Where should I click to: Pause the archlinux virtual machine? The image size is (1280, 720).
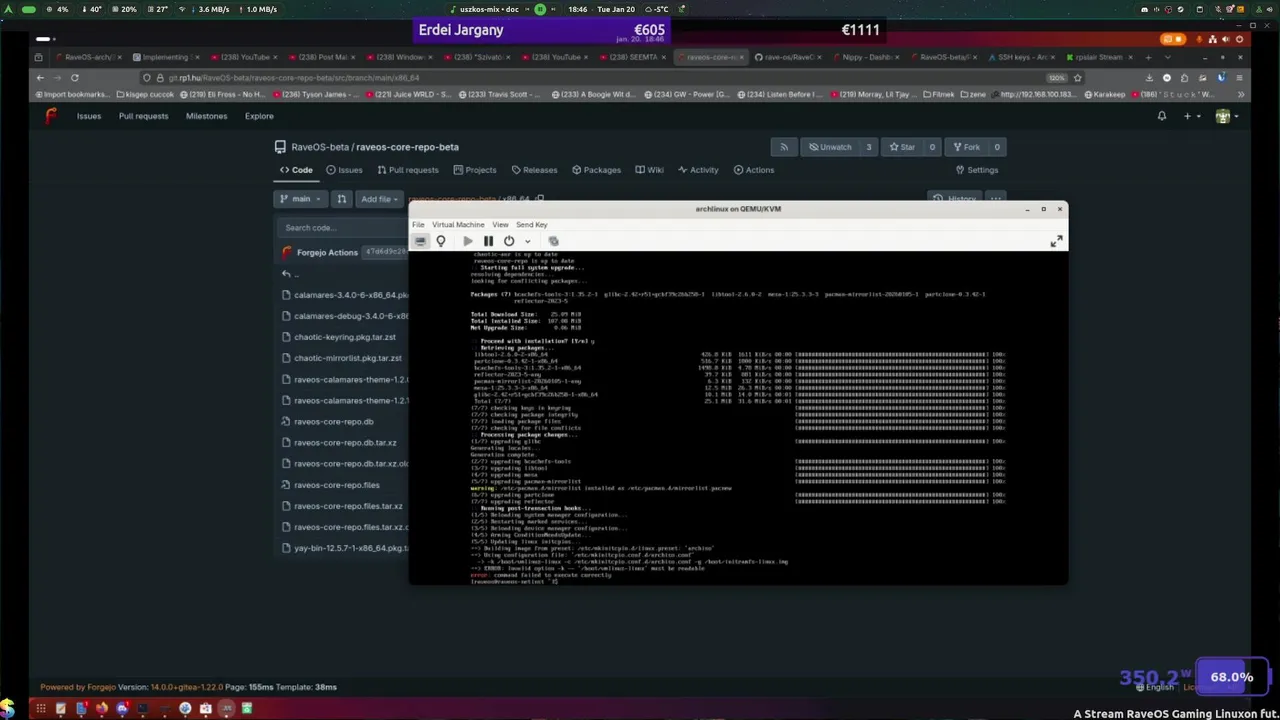pyautogui.click(x=488, y=241)
